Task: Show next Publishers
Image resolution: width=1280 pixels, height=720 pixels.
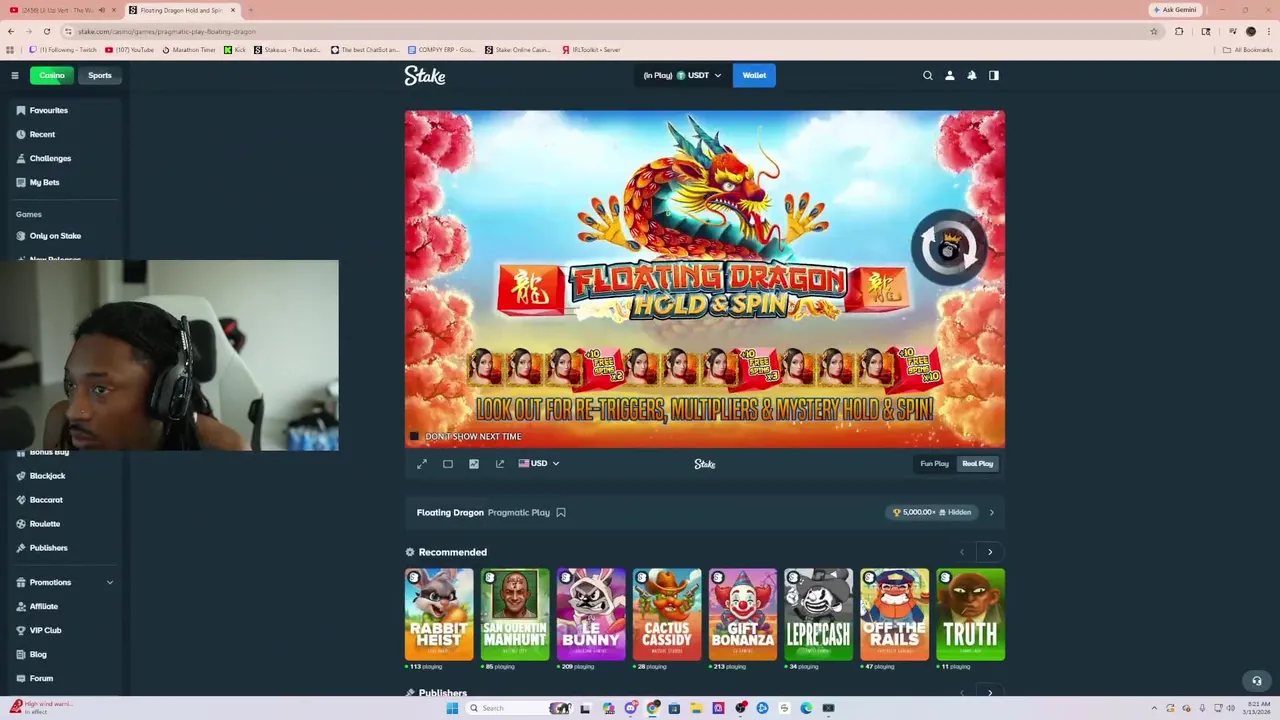Action: (x=990, y=692)
